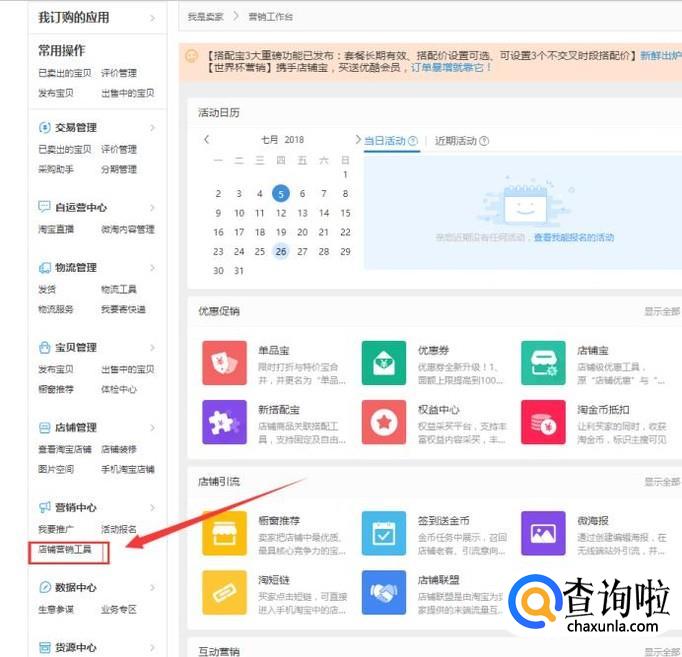Screen dimensions: 682x657
Task: Open the 店铺宝 green shop icon
Action: coord(543,362)
